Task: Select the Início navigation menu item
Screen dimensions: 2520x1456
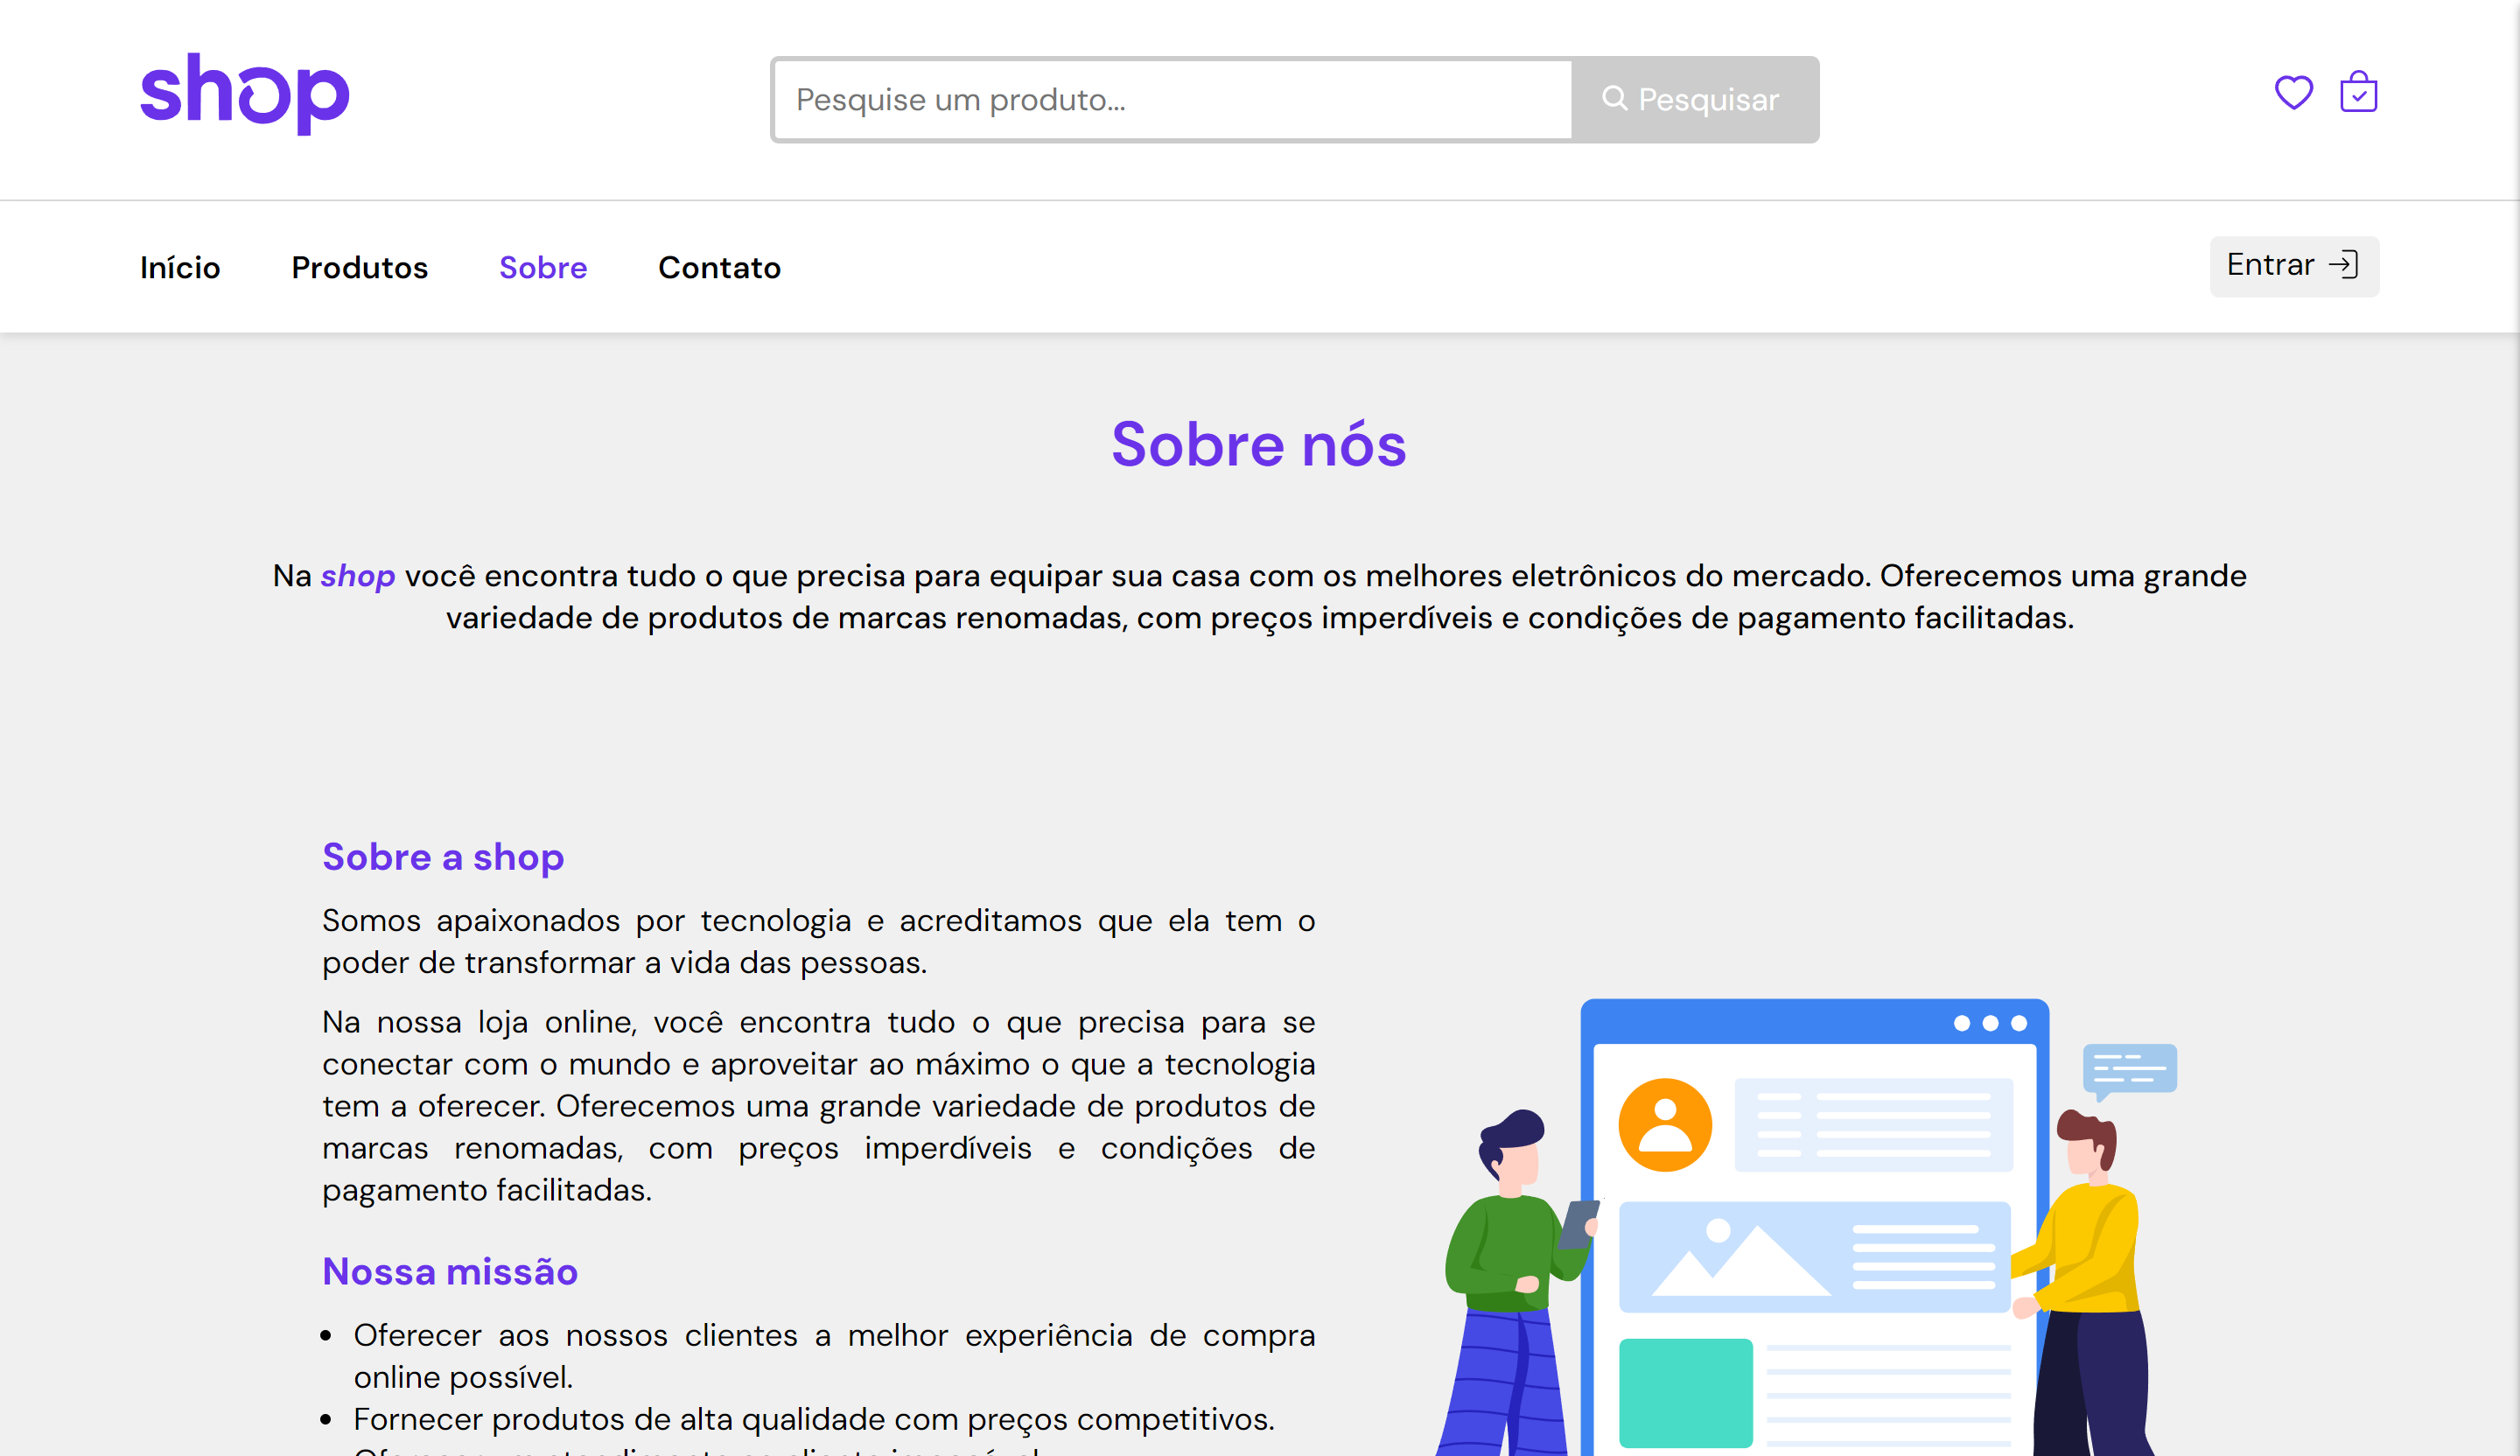Action: click(x=180, y=267)
